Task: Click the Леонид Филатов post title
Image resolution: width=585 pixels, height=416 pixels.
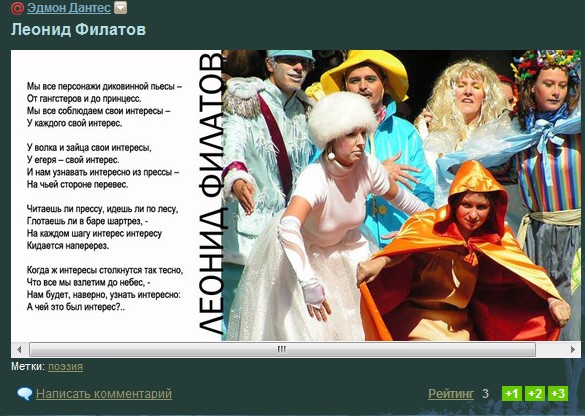Action: 78,29
